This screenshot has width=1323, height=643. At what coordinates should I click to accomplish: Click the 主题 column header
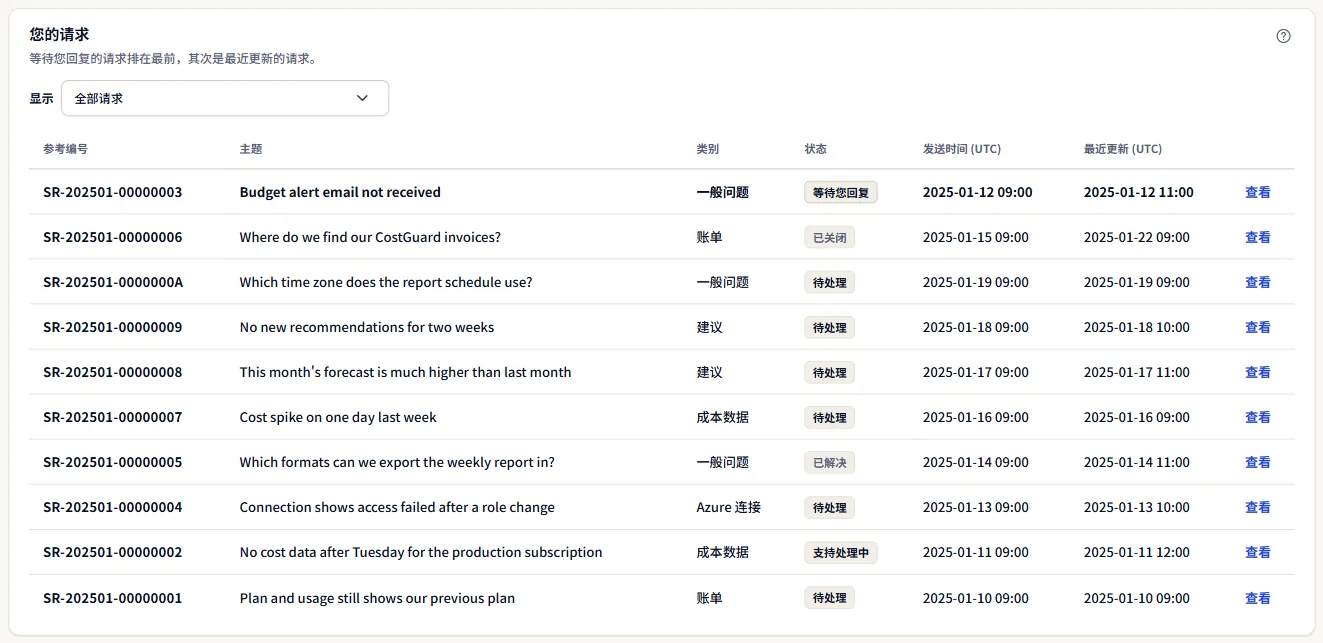coord(251,149)
